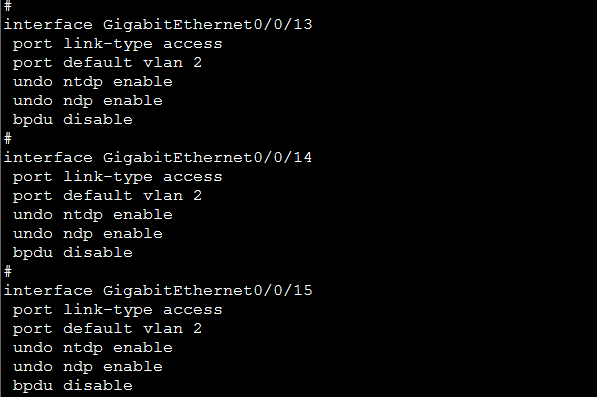Click 'port default vlan 2' under GigabitEthernet0/0/15
597x397 pixels.
point(107,329)
